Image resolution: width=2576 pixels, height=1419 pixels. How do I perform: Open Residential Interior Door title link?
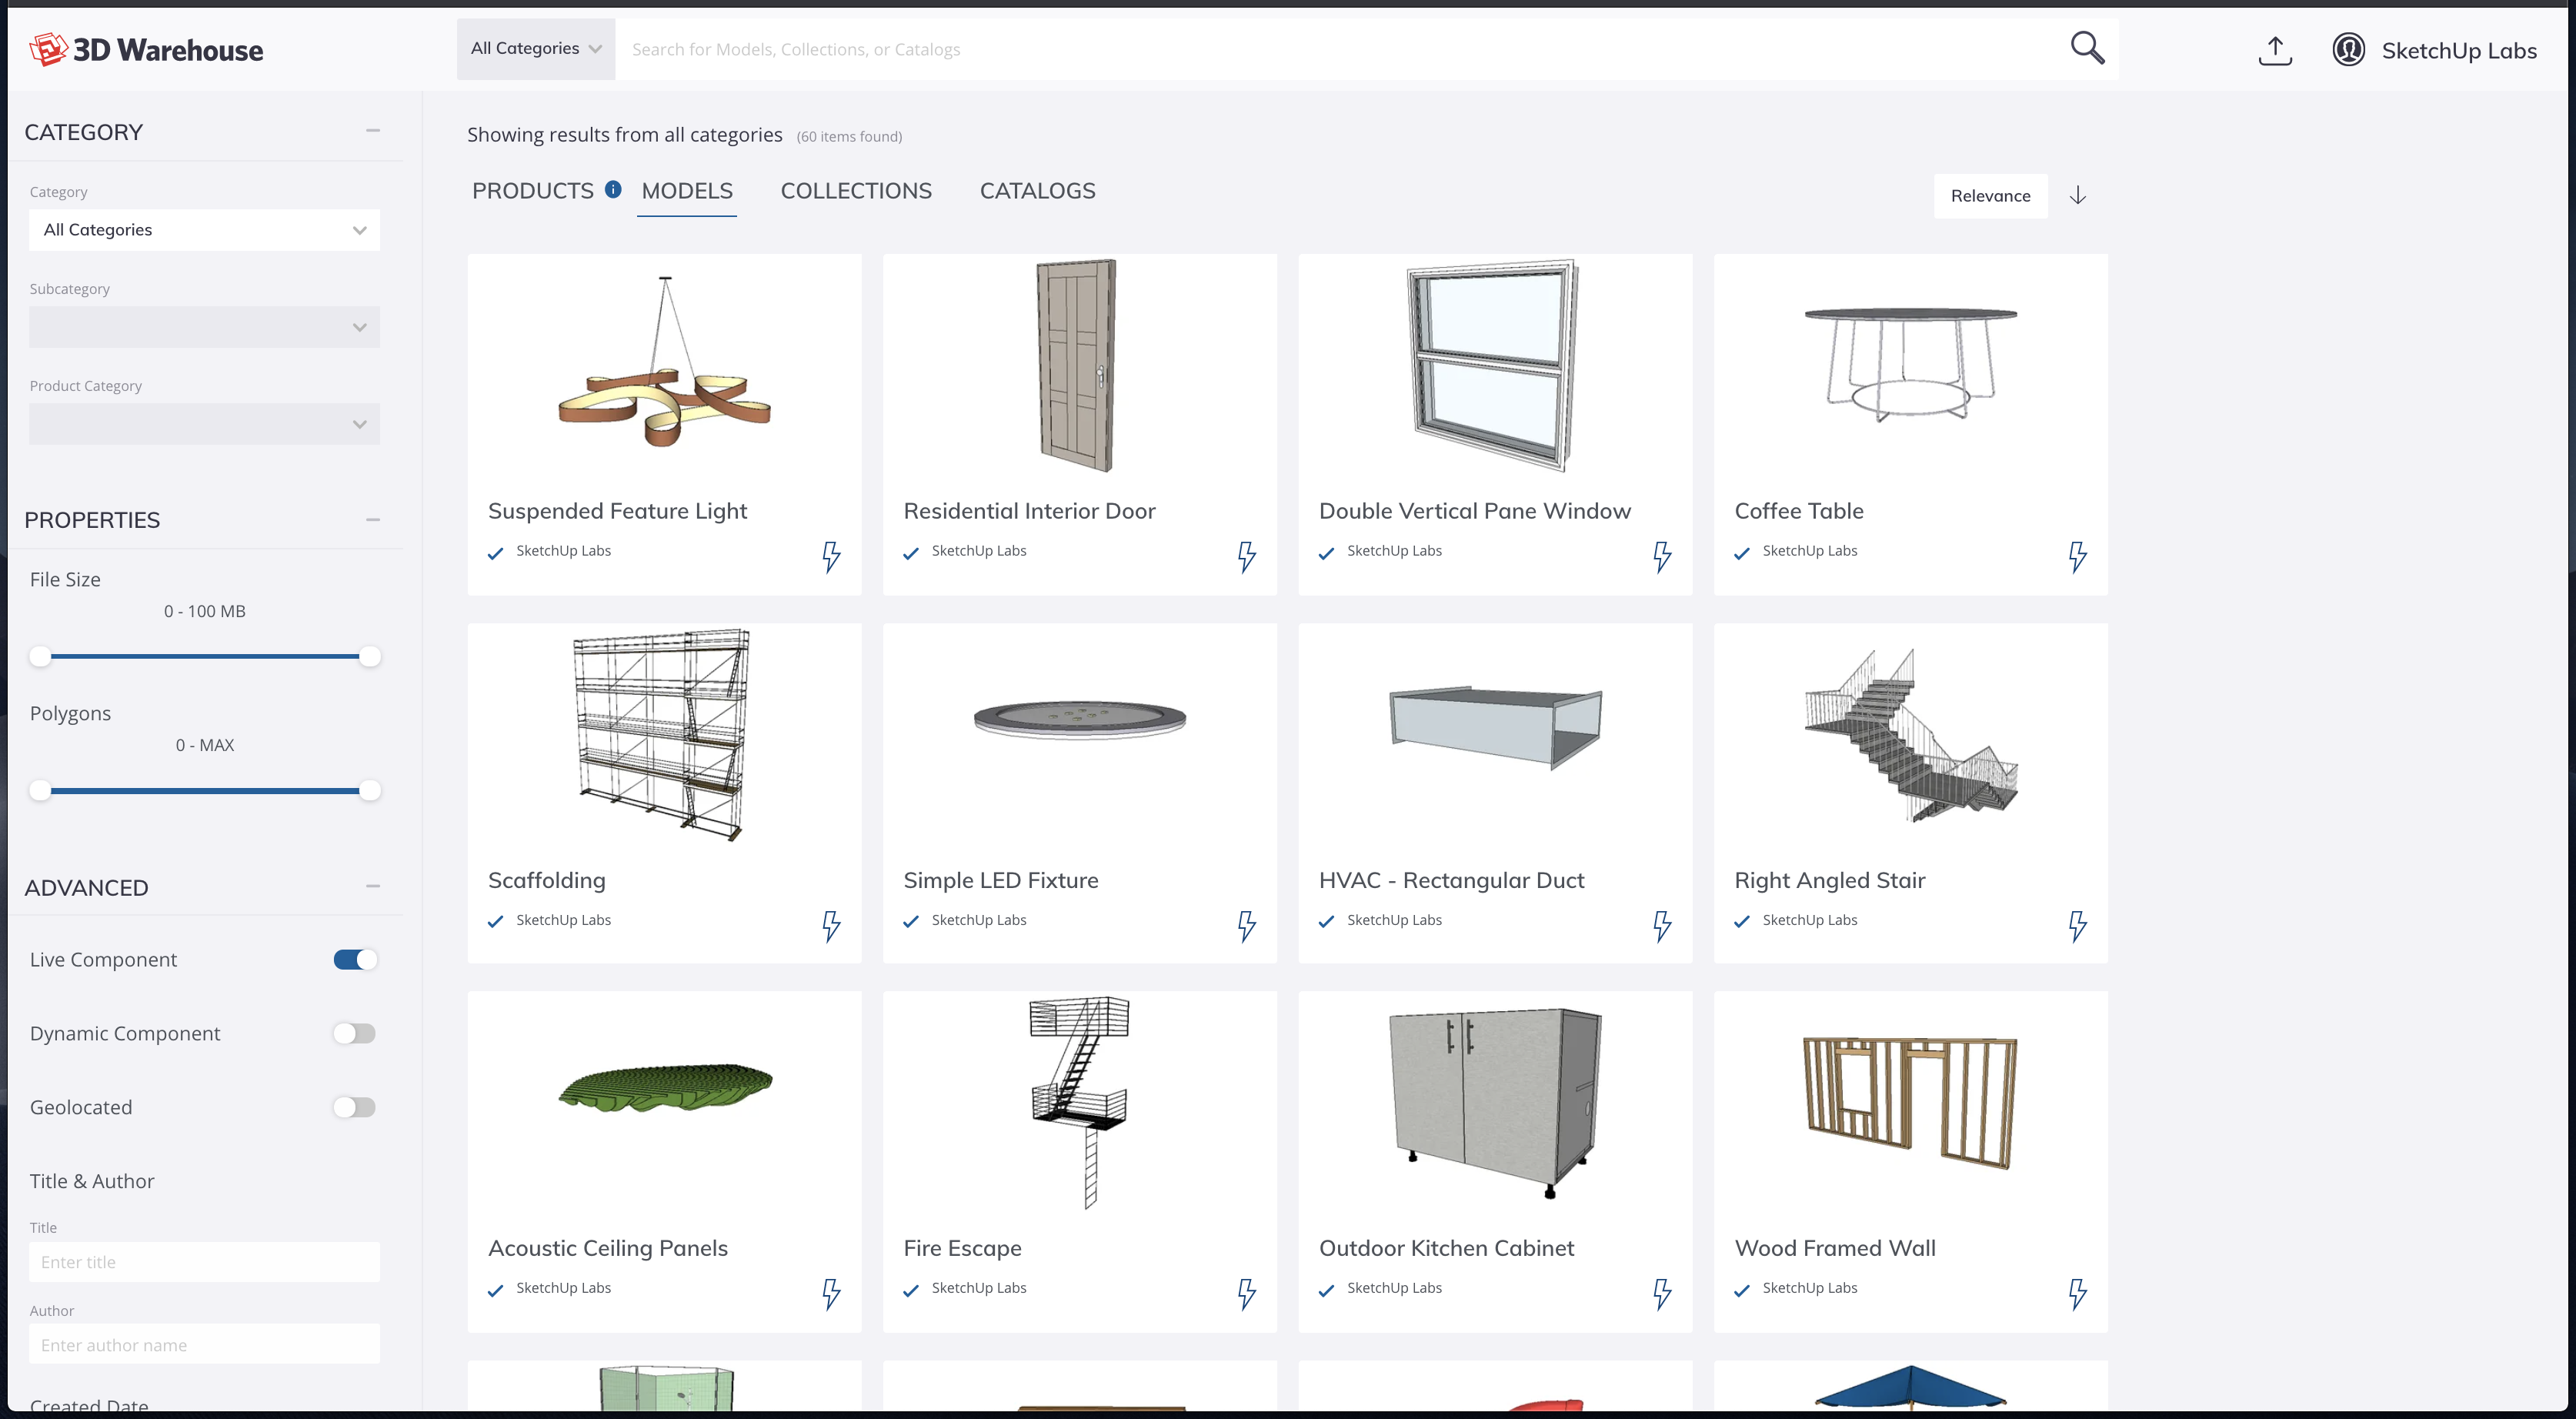coord(1029,511)
